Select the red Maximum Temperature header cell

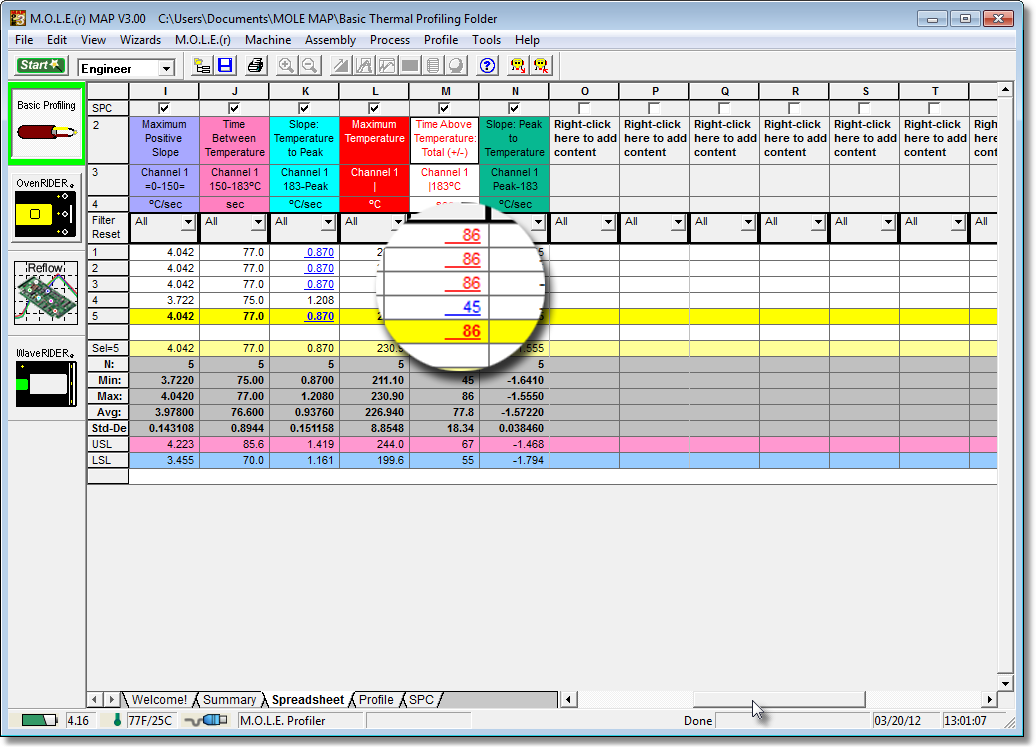pyautogui.click(x=375, y=139)
